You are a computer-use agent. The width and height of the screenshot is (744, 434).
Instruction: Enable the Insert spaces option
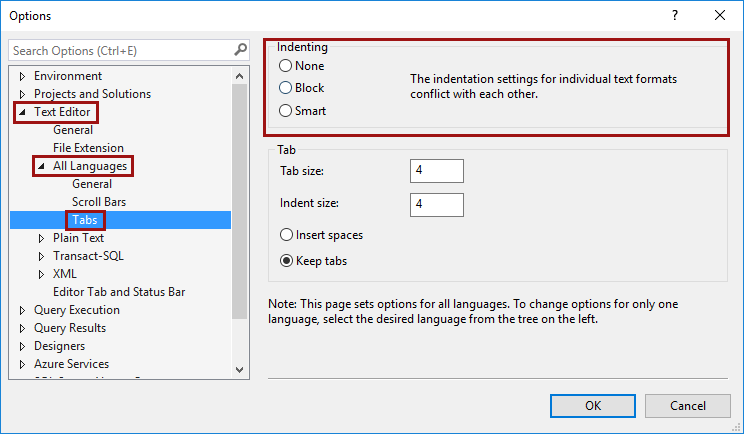point(287,235)
